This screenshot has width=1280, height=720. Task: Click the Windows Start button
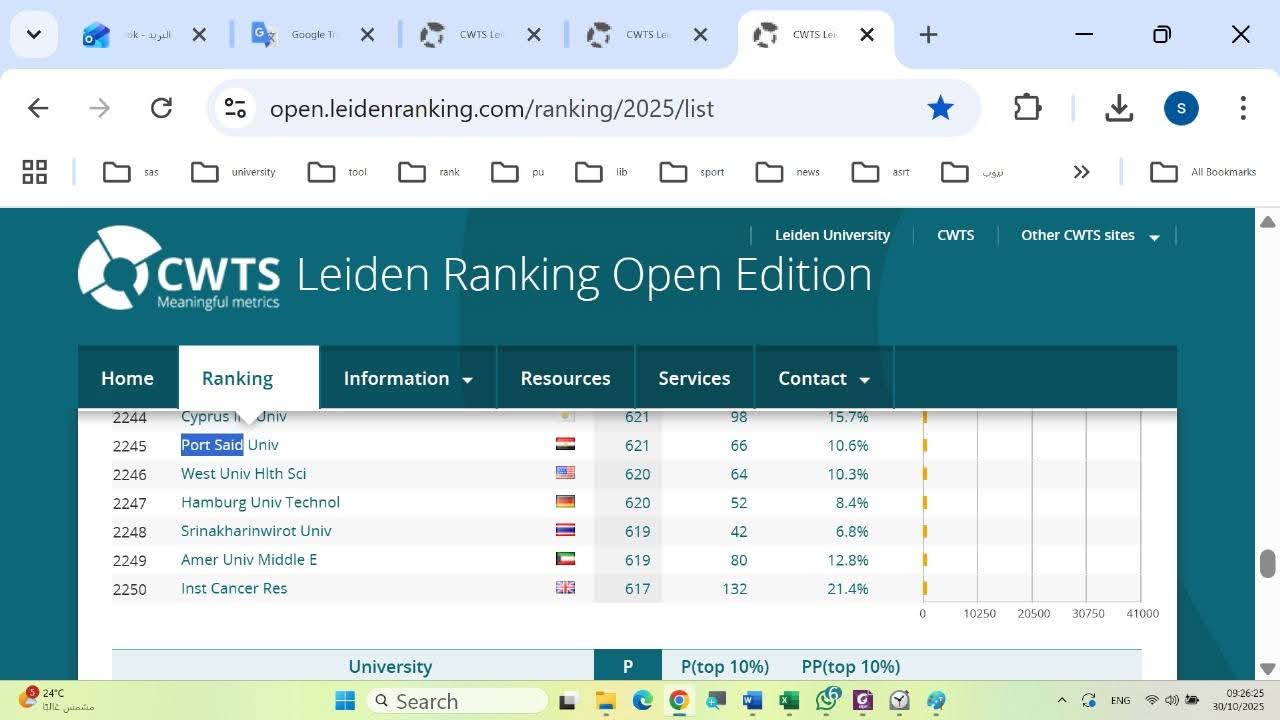(x=345, y=701)
